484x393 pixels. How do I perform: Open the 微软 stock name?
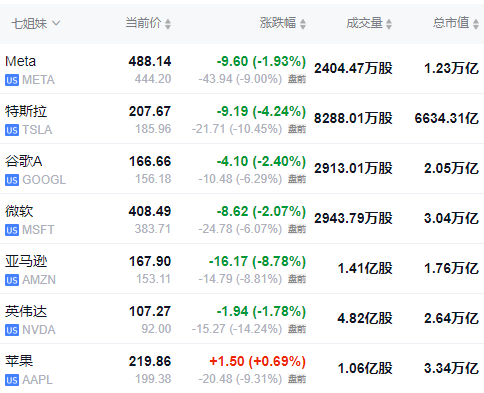19,211
